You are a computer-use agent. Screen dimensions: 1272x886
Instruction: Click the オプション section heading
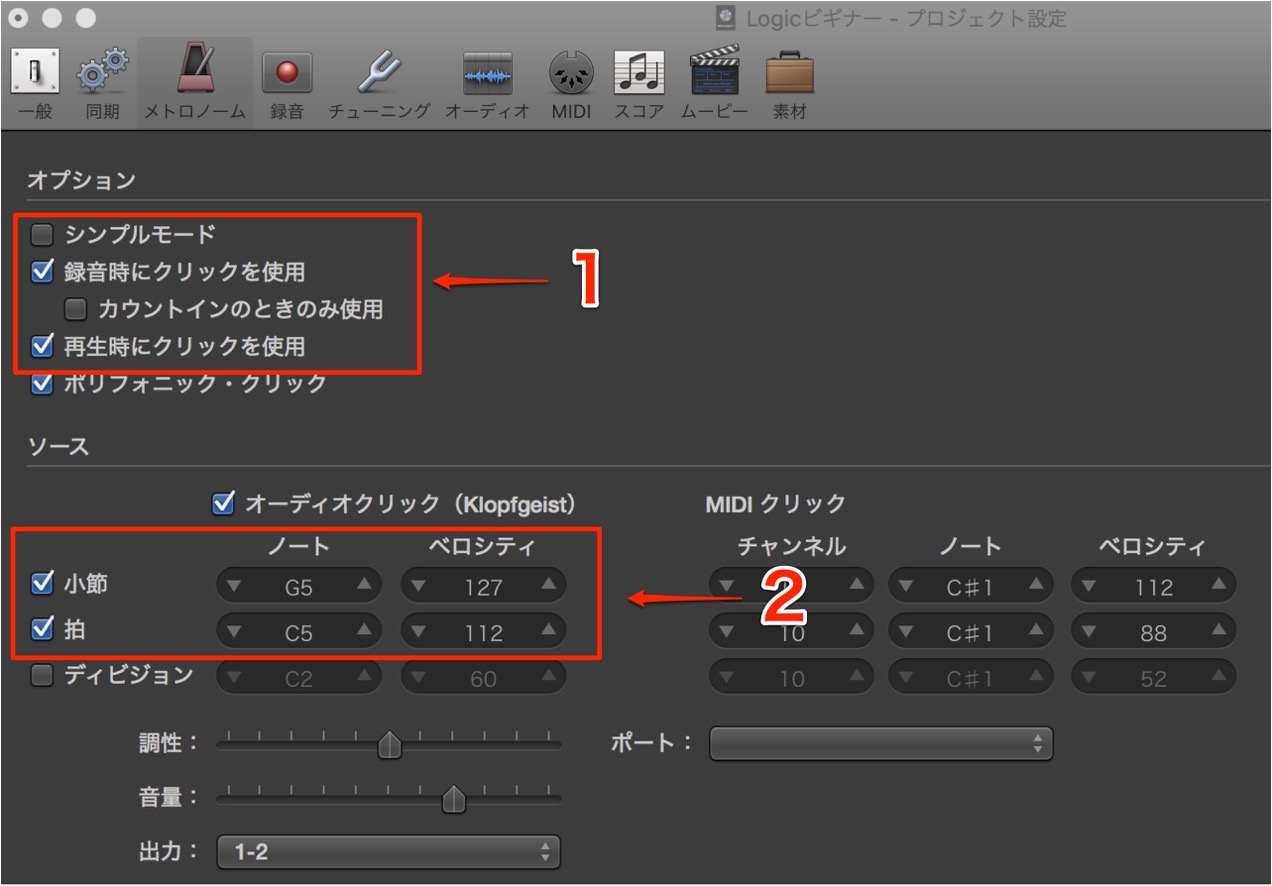pos(81,181)
